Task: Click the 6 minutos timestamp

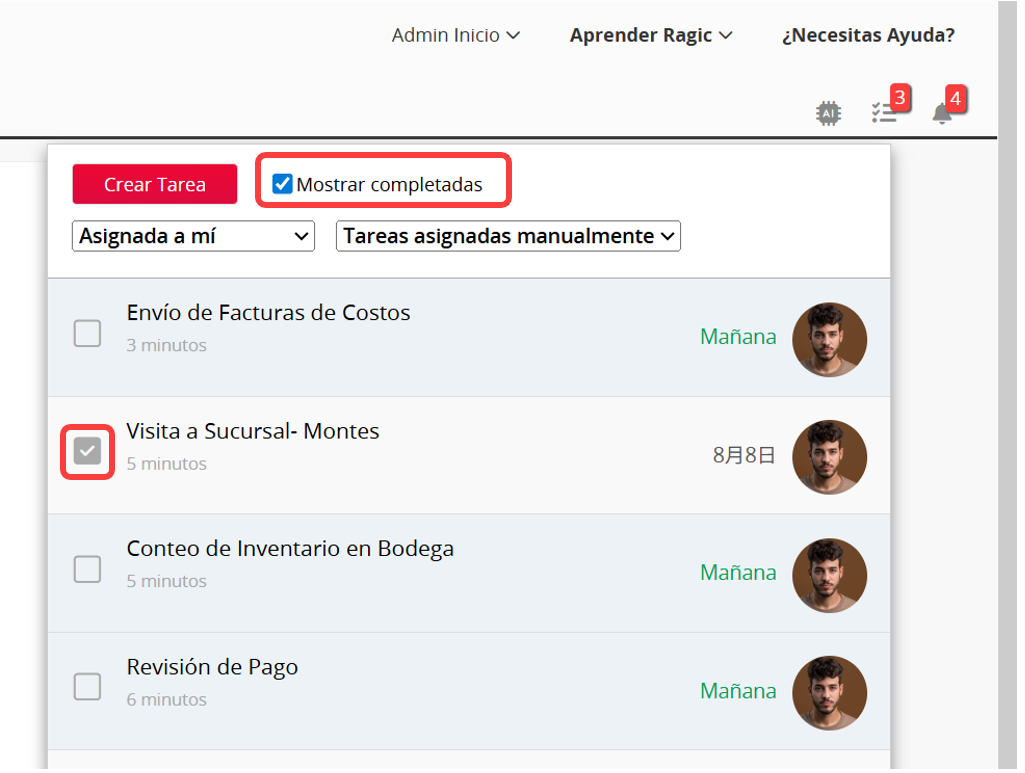Action: 167,700
